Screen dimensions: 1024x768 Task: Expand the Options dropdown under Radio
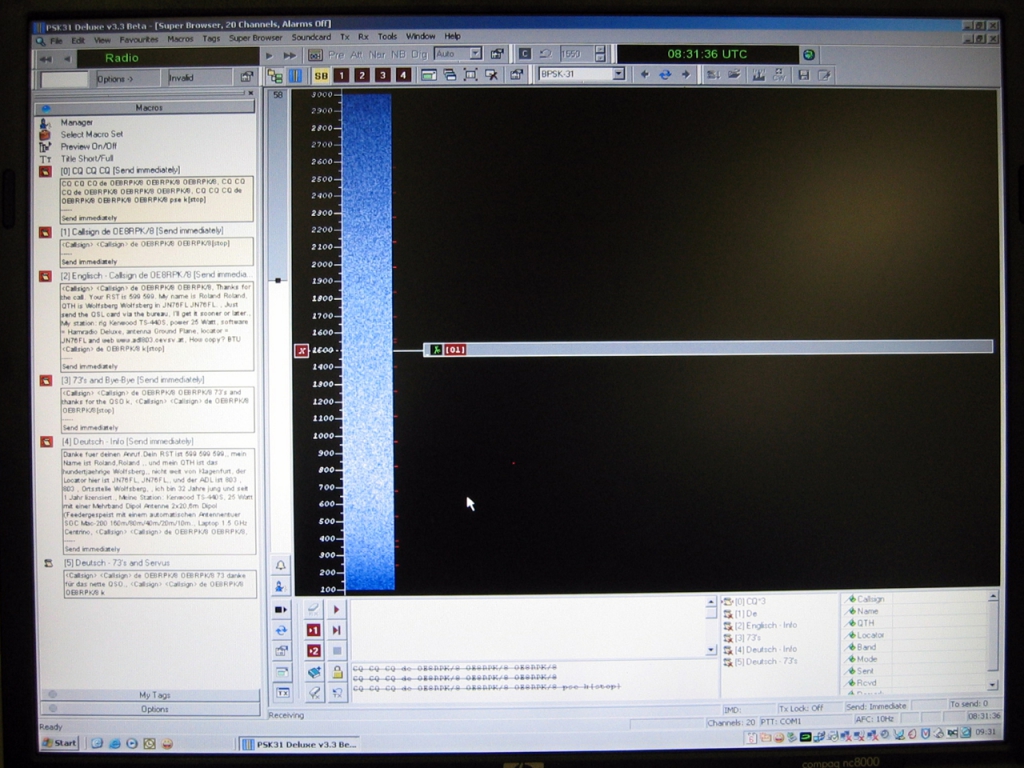[x=126, y=78]
